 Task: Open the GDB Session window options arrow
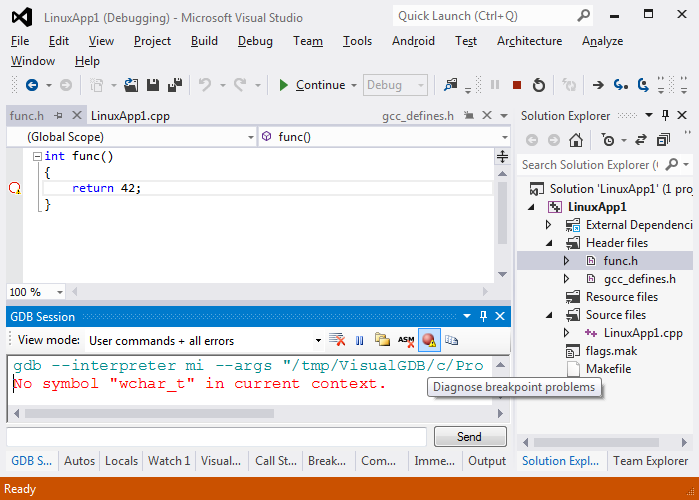(467, 316)
